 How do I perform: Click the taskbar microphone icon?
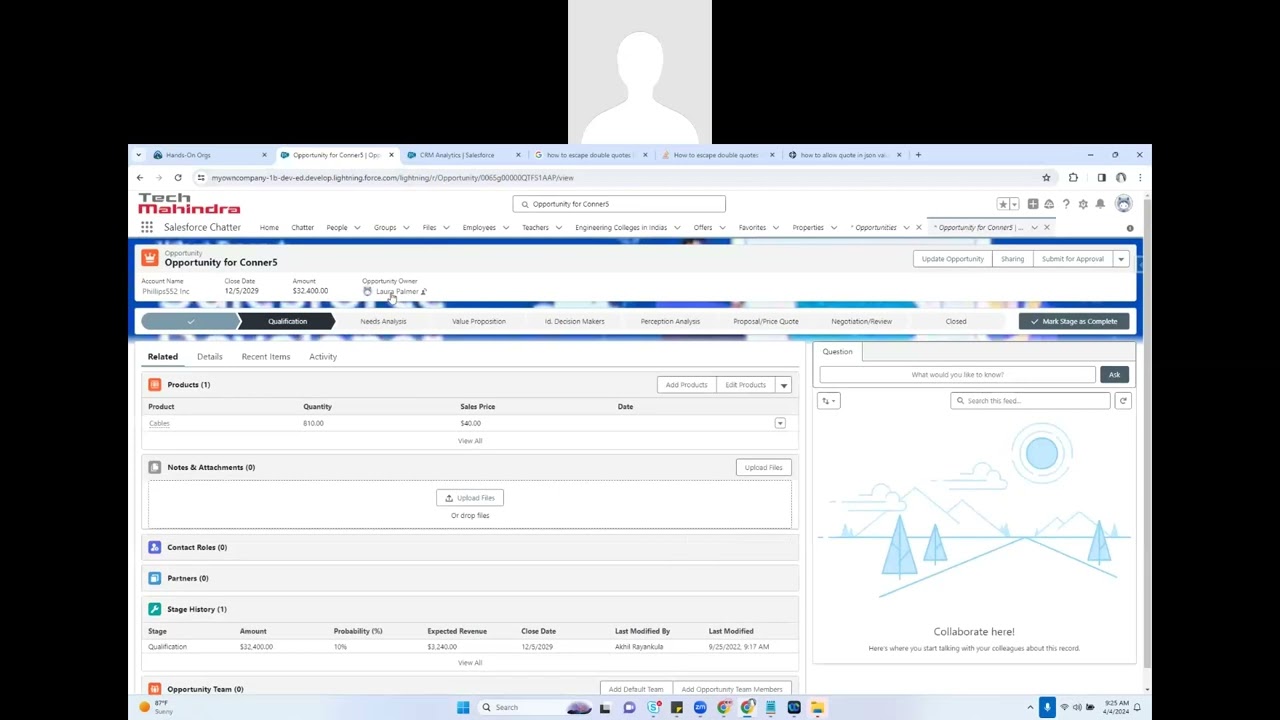pos(1047,707)
